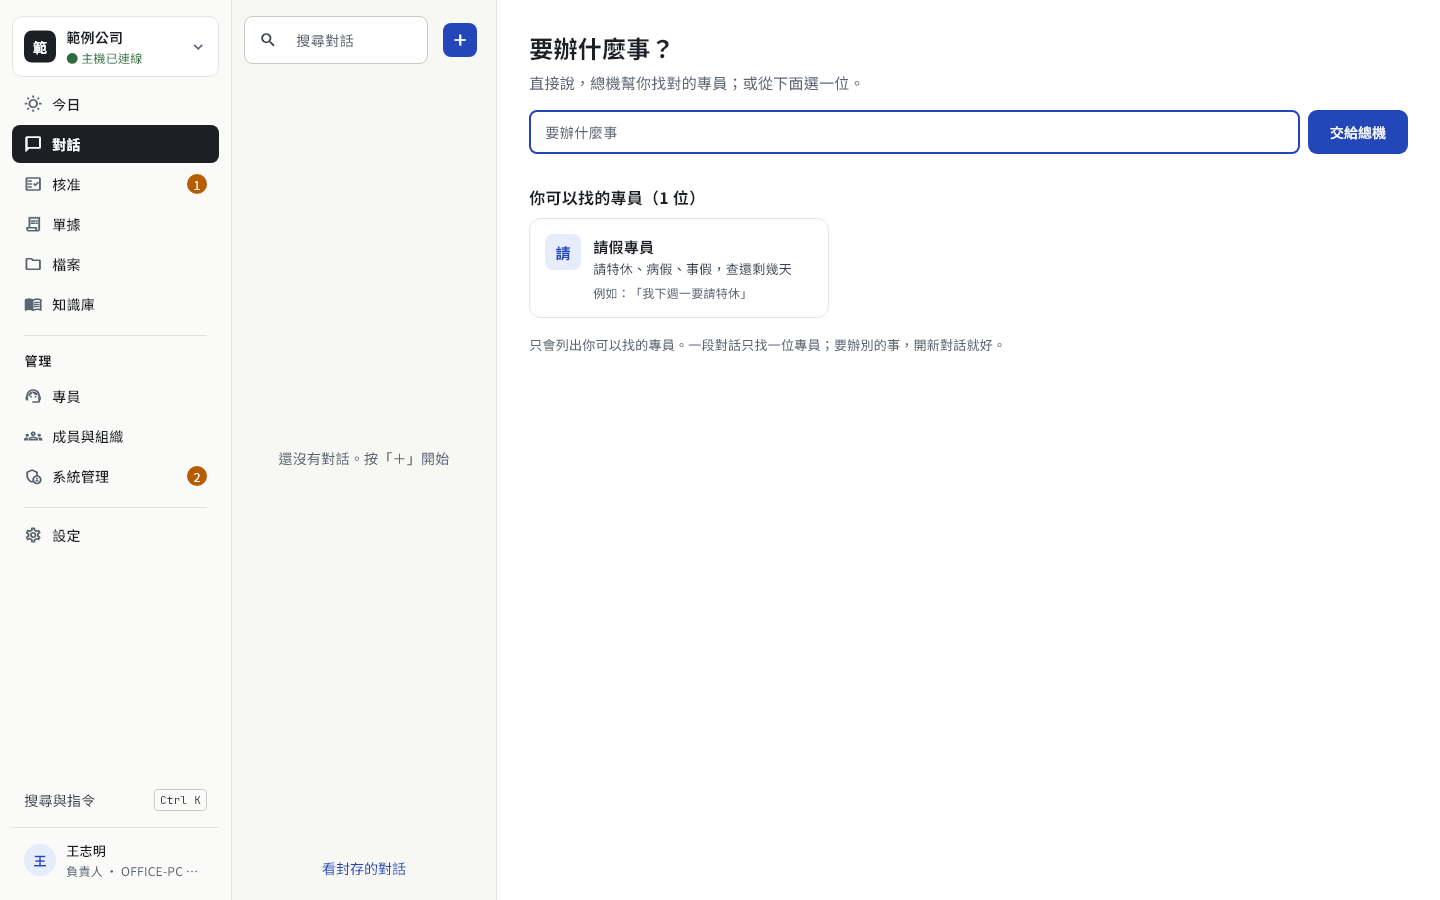
Task: Expand the 範例公司 workspace dropdown chevron
Action: pos(198,47)
